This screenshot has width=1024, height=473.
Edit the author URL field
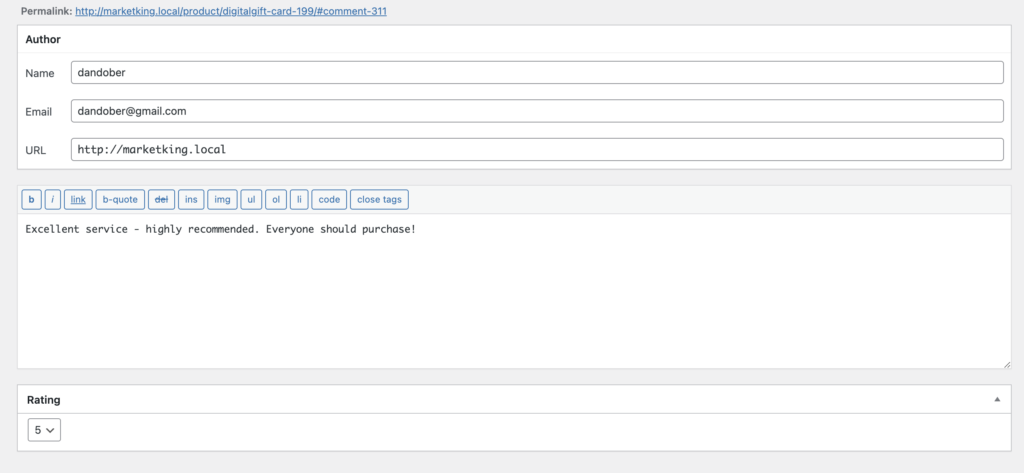click(537, 150)
